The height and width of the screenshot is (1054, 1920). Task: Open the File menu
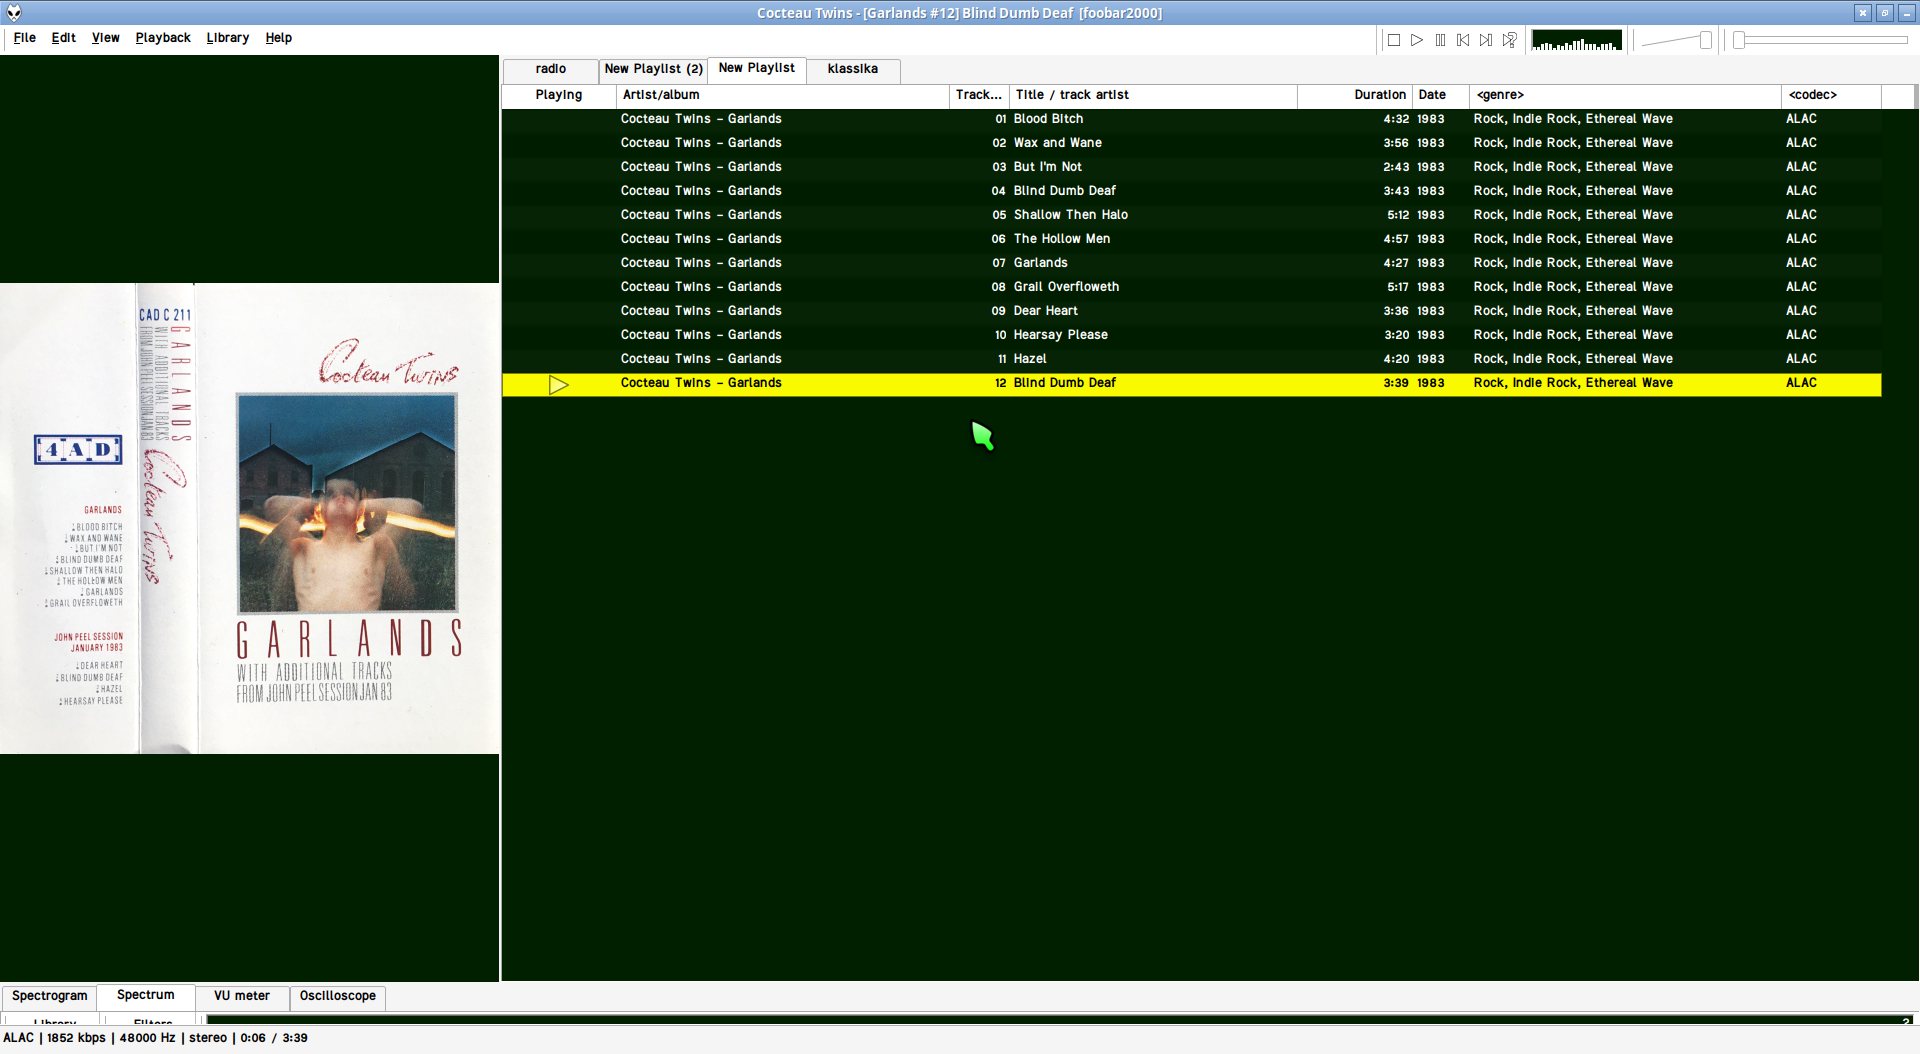click(x=24, y=38)
